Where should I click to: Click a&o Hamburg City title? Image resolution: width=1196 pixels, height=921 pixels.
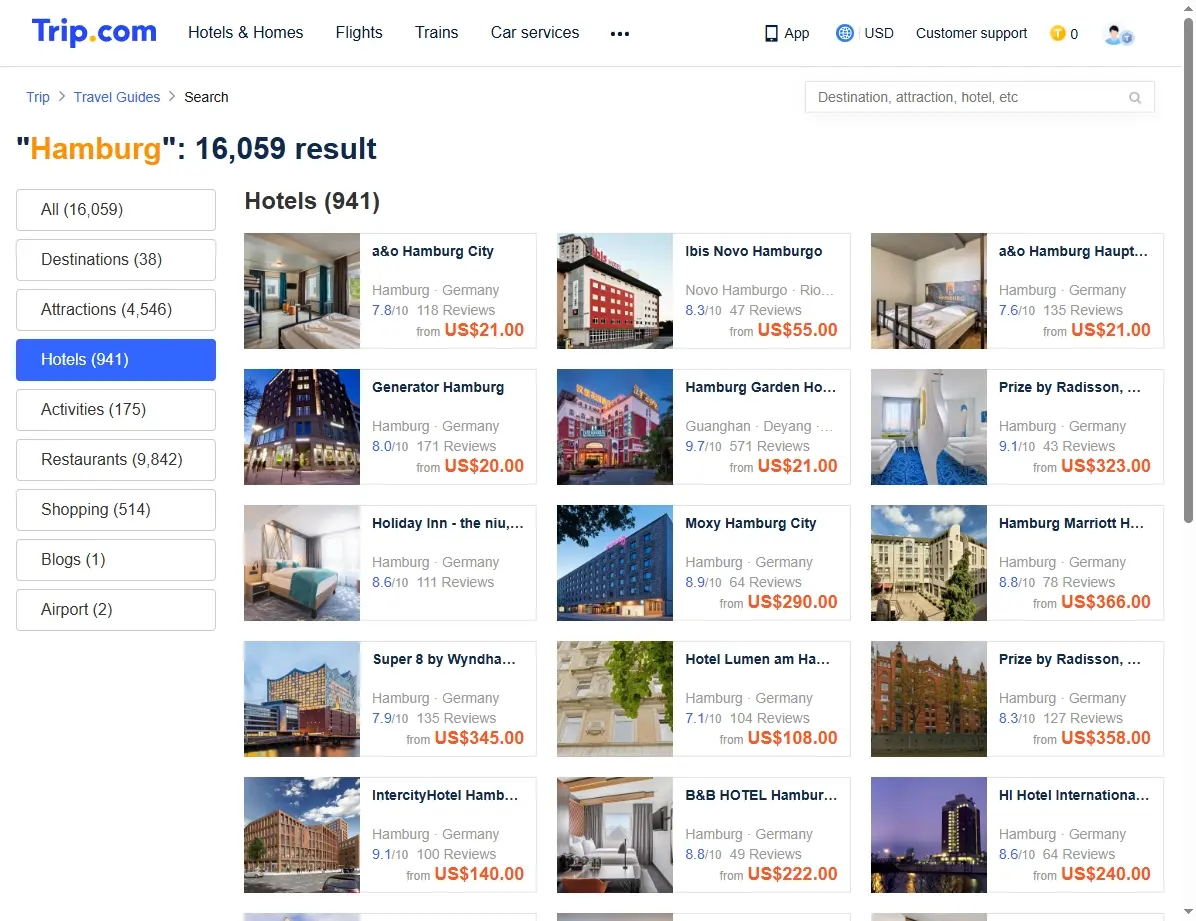pyautogui.click(x=432, y=251)
